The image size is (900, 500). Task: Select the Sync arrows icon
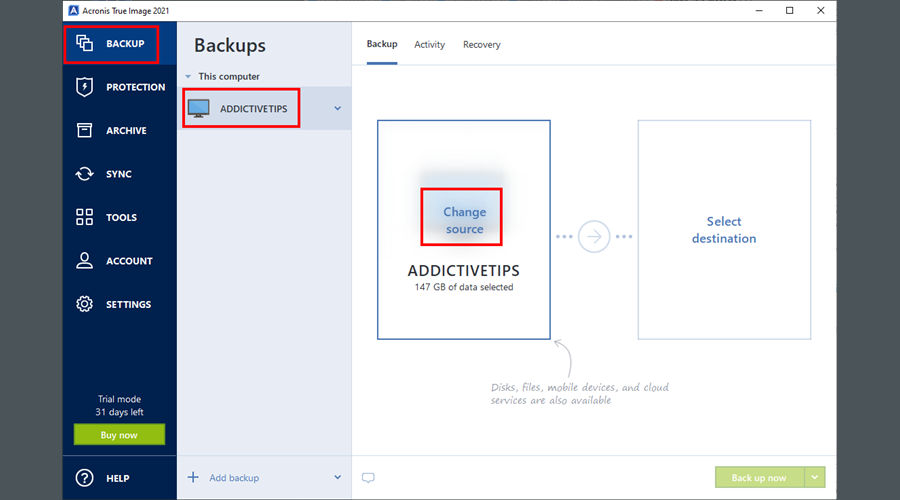(85, 174)
